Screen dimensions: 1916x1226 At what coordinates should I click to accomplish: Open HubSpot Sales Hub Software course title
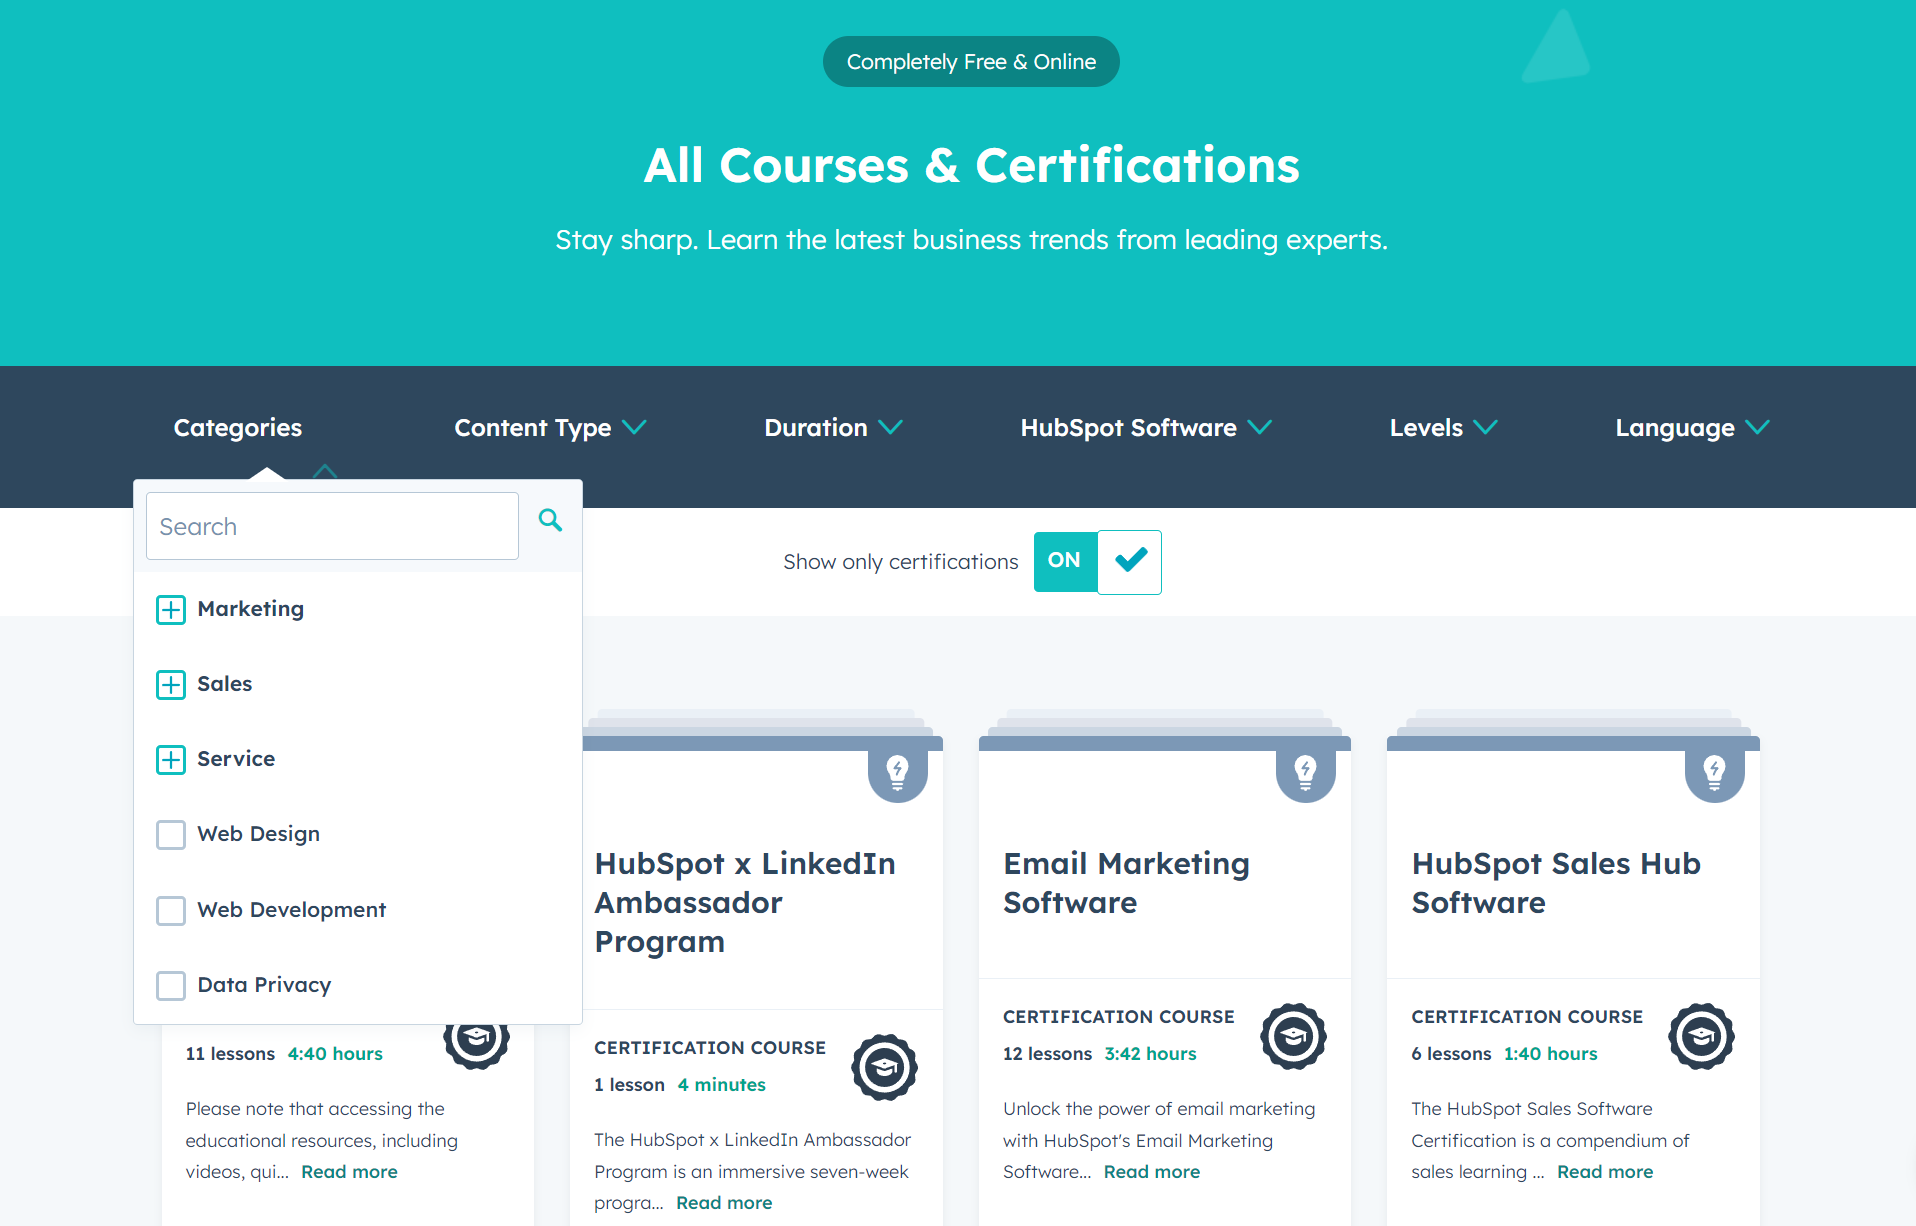click(1556, 883)
